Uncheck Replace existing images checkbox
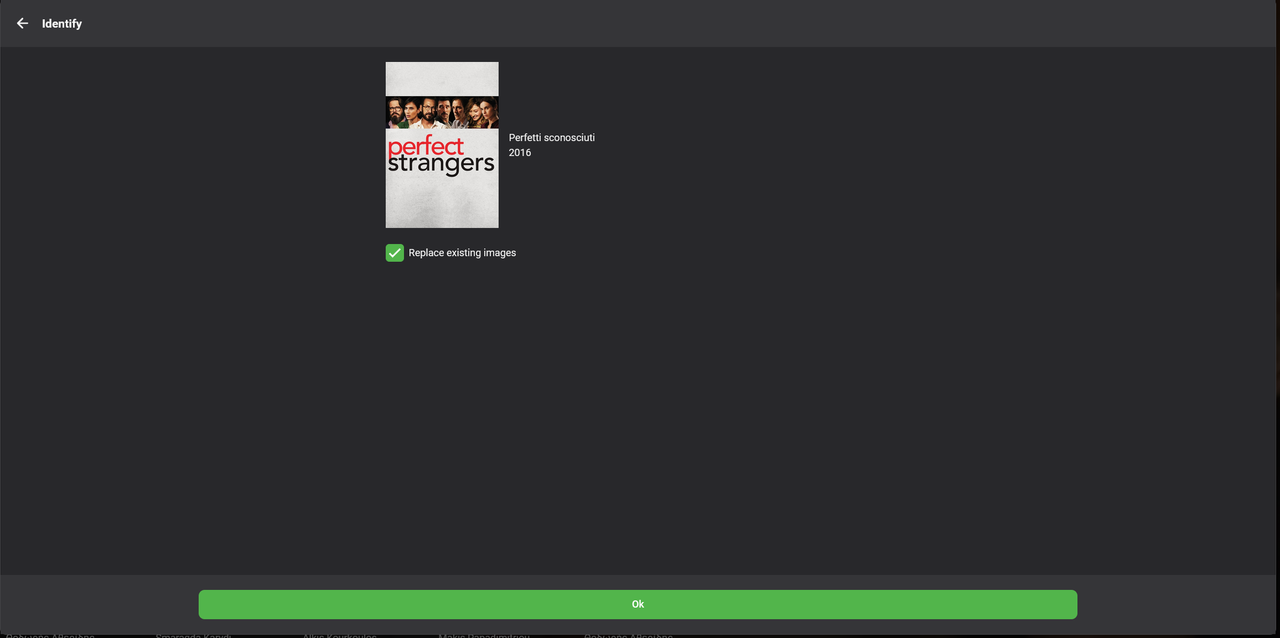 pyautogui.click(x=395, y=253)
